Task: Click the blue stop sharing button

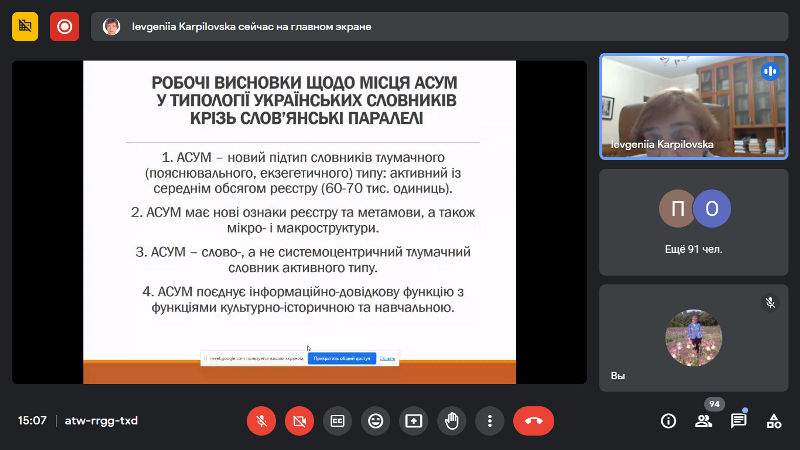Action: coord(341,358)
